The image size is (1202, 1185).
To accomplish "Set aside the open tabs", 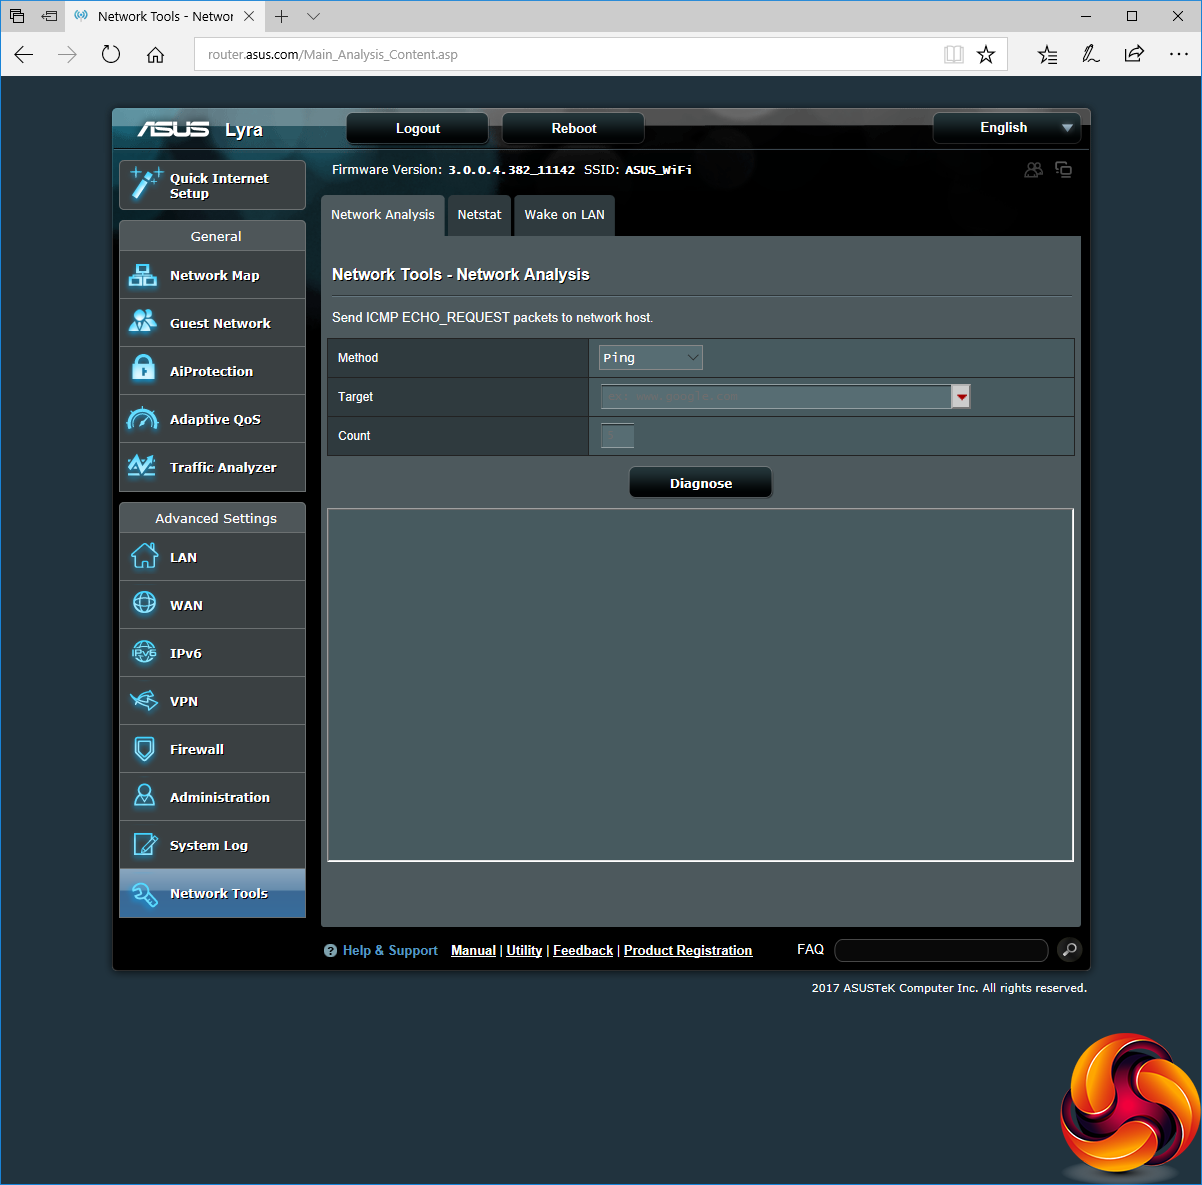I will click(x=49, y=16).
